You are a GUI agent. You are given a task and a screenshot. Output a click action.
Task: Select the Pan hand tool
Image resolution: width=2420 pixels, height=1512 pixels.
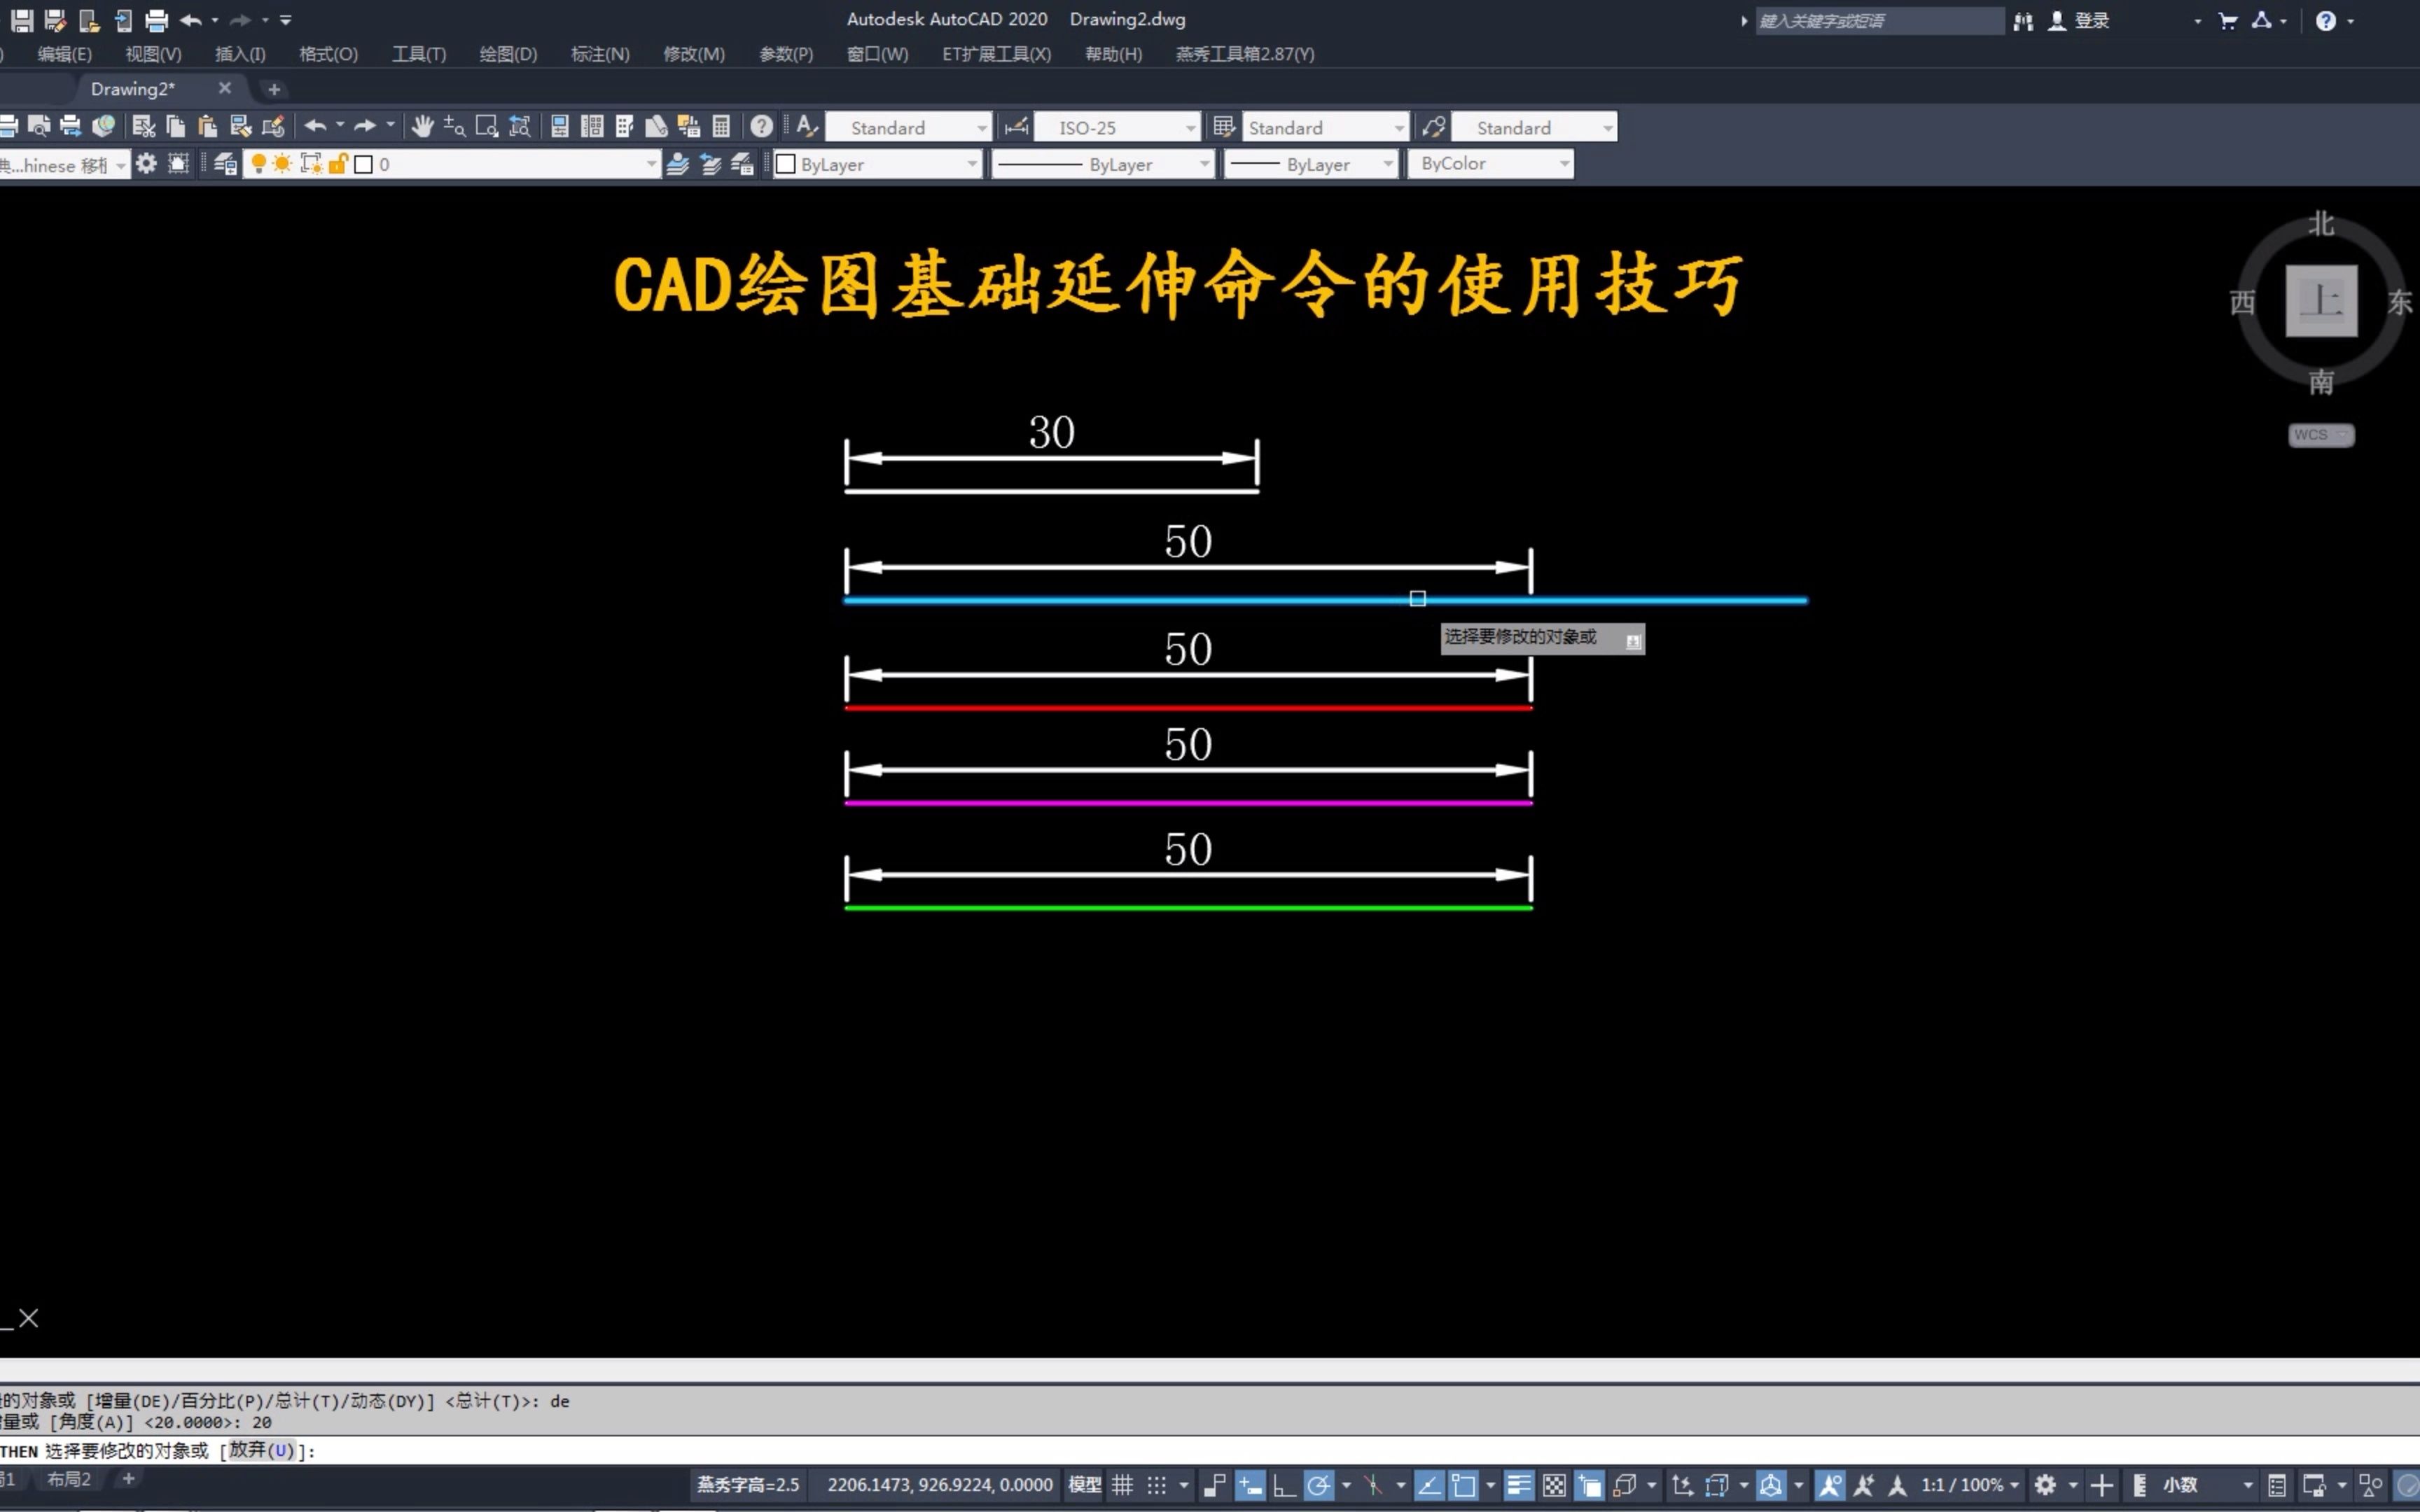coord(422,126)
